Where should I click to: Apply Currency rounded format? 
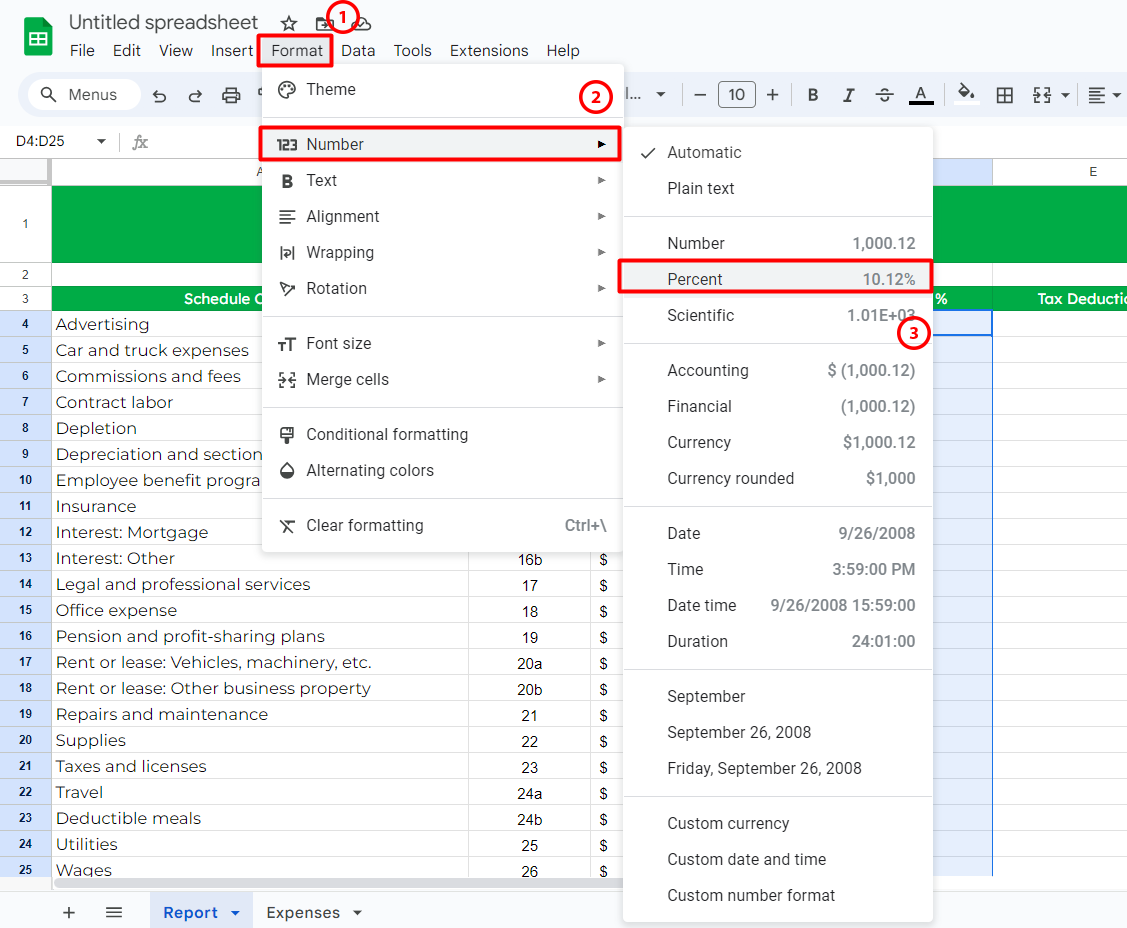[778, 479]
